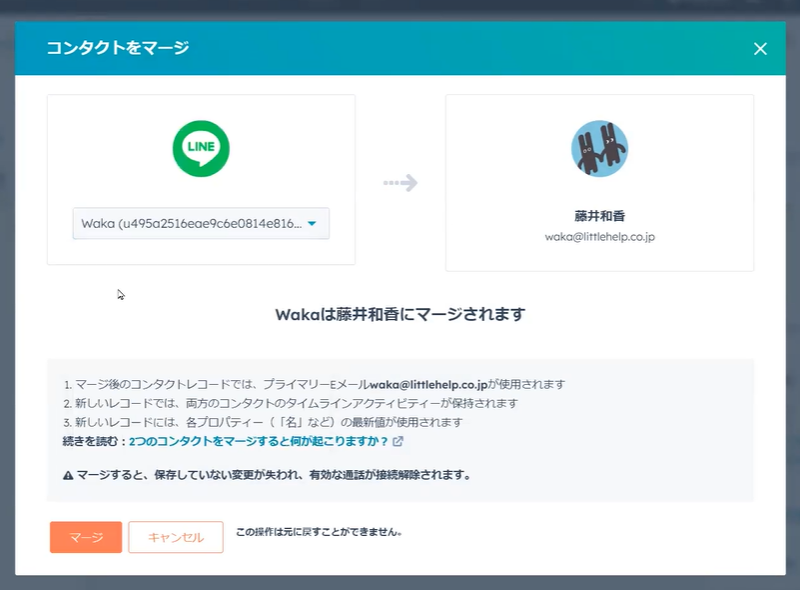Click the green LINE logo icon
This screenshot has width=800, height=590.
coord(201,149)
